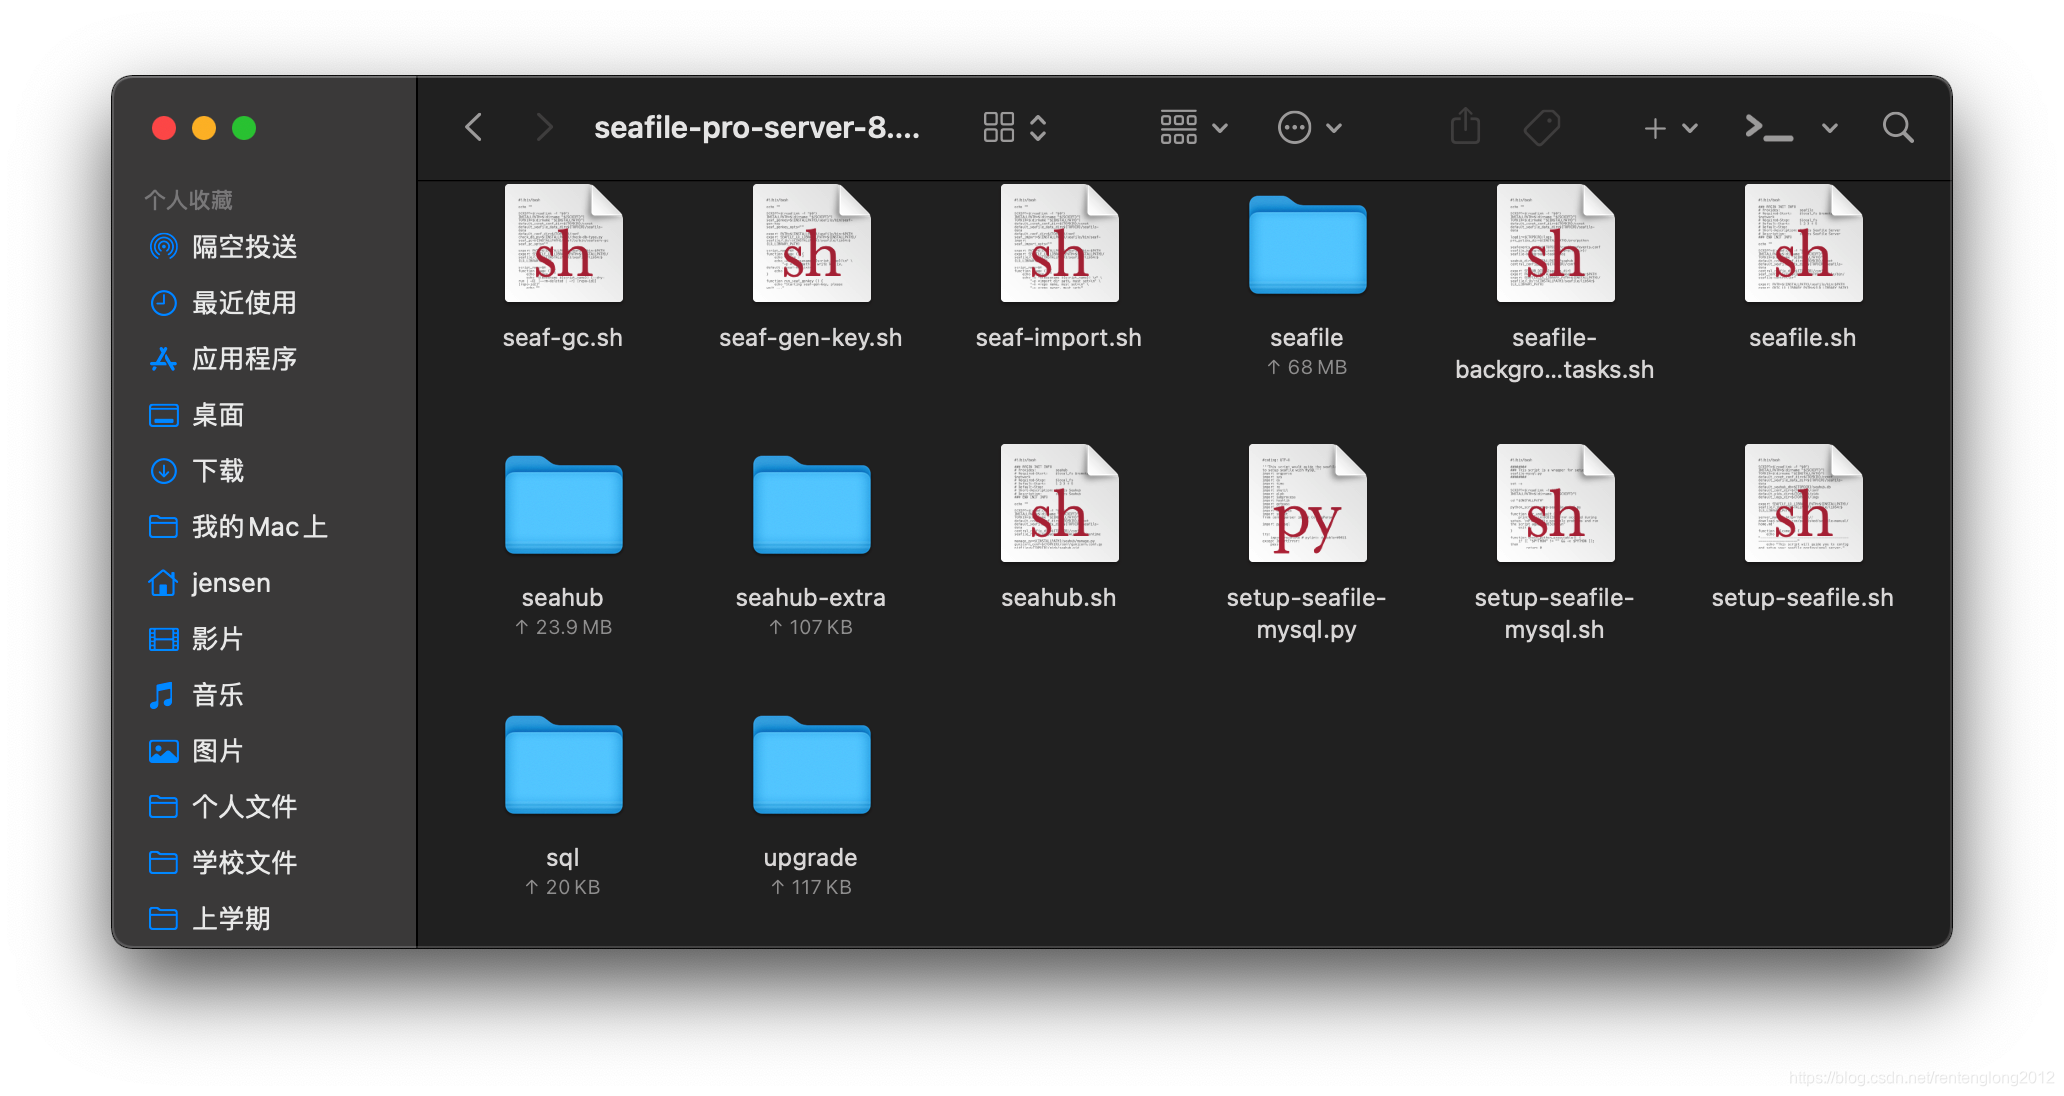Go back with the left chevron button
This screenshot has height=1096, width=2064.
pyautogui.click(x=474, y=127)
